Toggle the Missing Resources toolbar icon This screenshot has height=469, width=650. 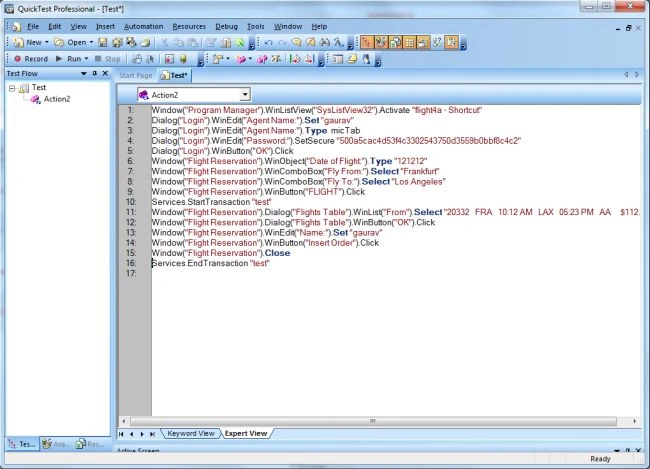pyautogui.click(x=437, y=42)
